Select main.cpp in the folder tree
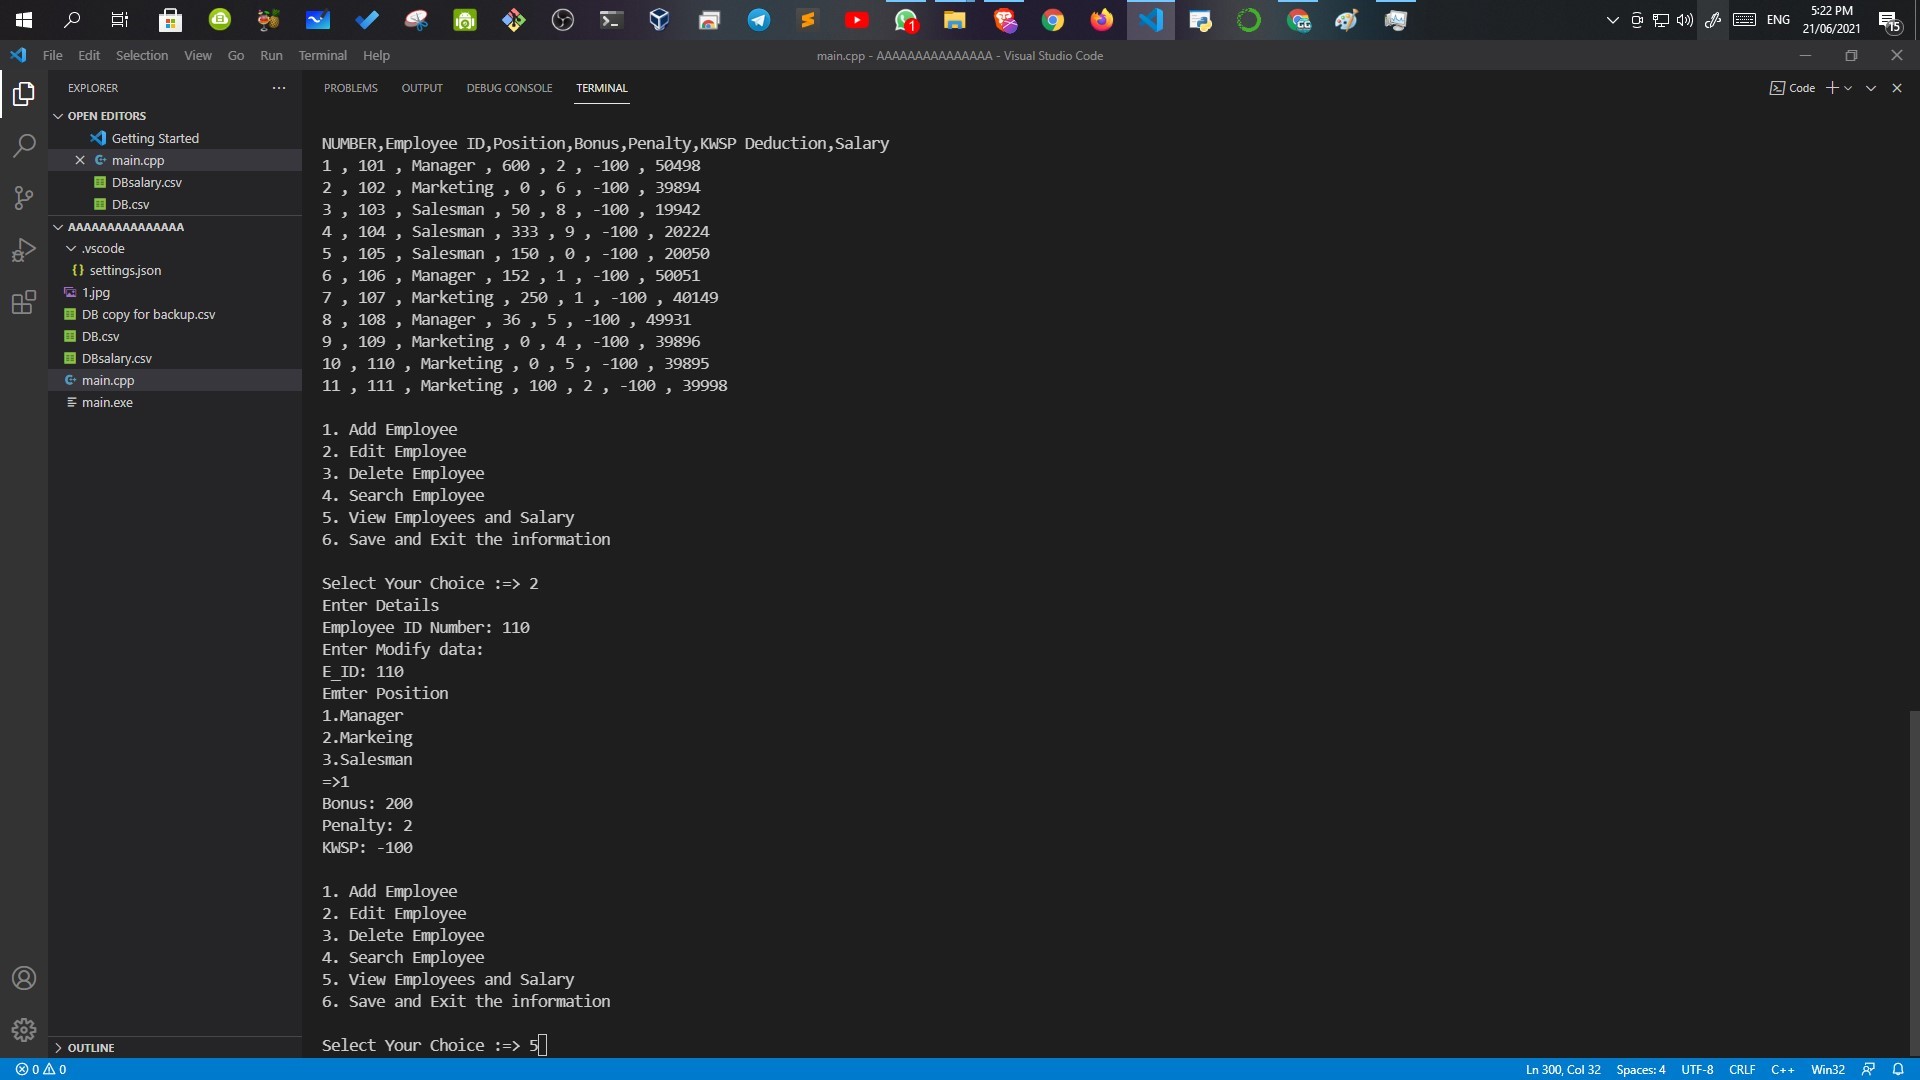This screenshot has width=1920, height=1080. (x=108, y=380)
